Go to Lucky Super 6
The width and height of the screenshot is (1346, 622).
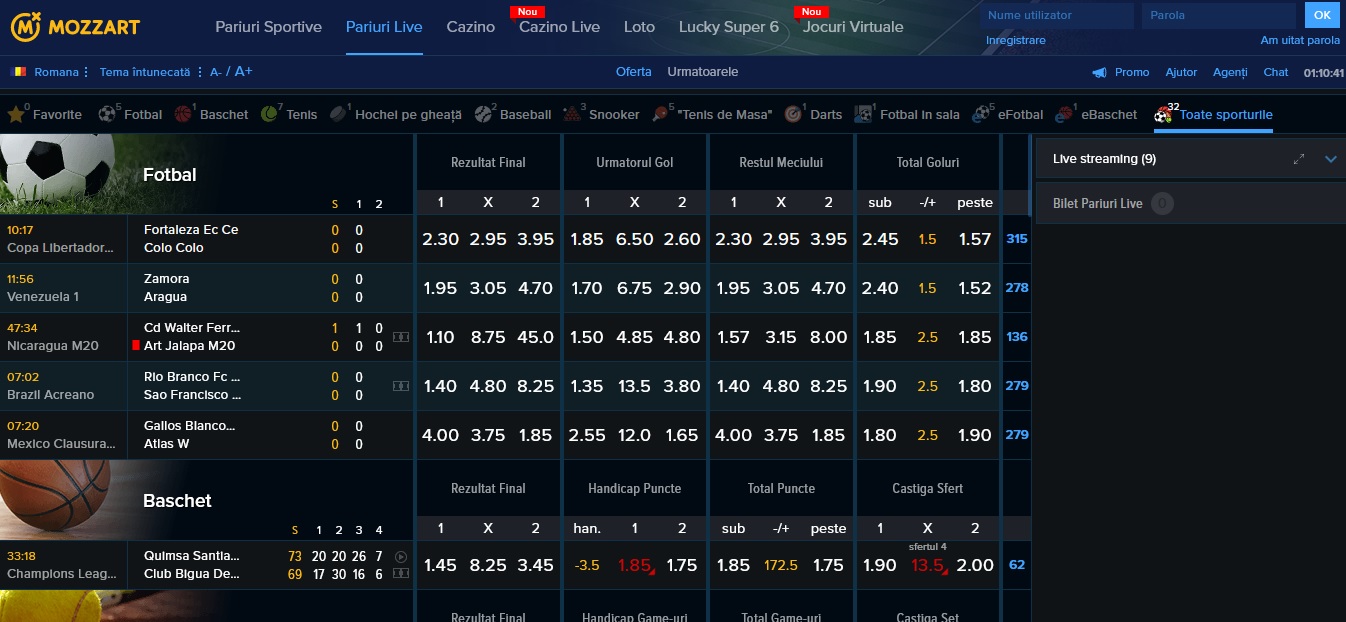point(728,27)
